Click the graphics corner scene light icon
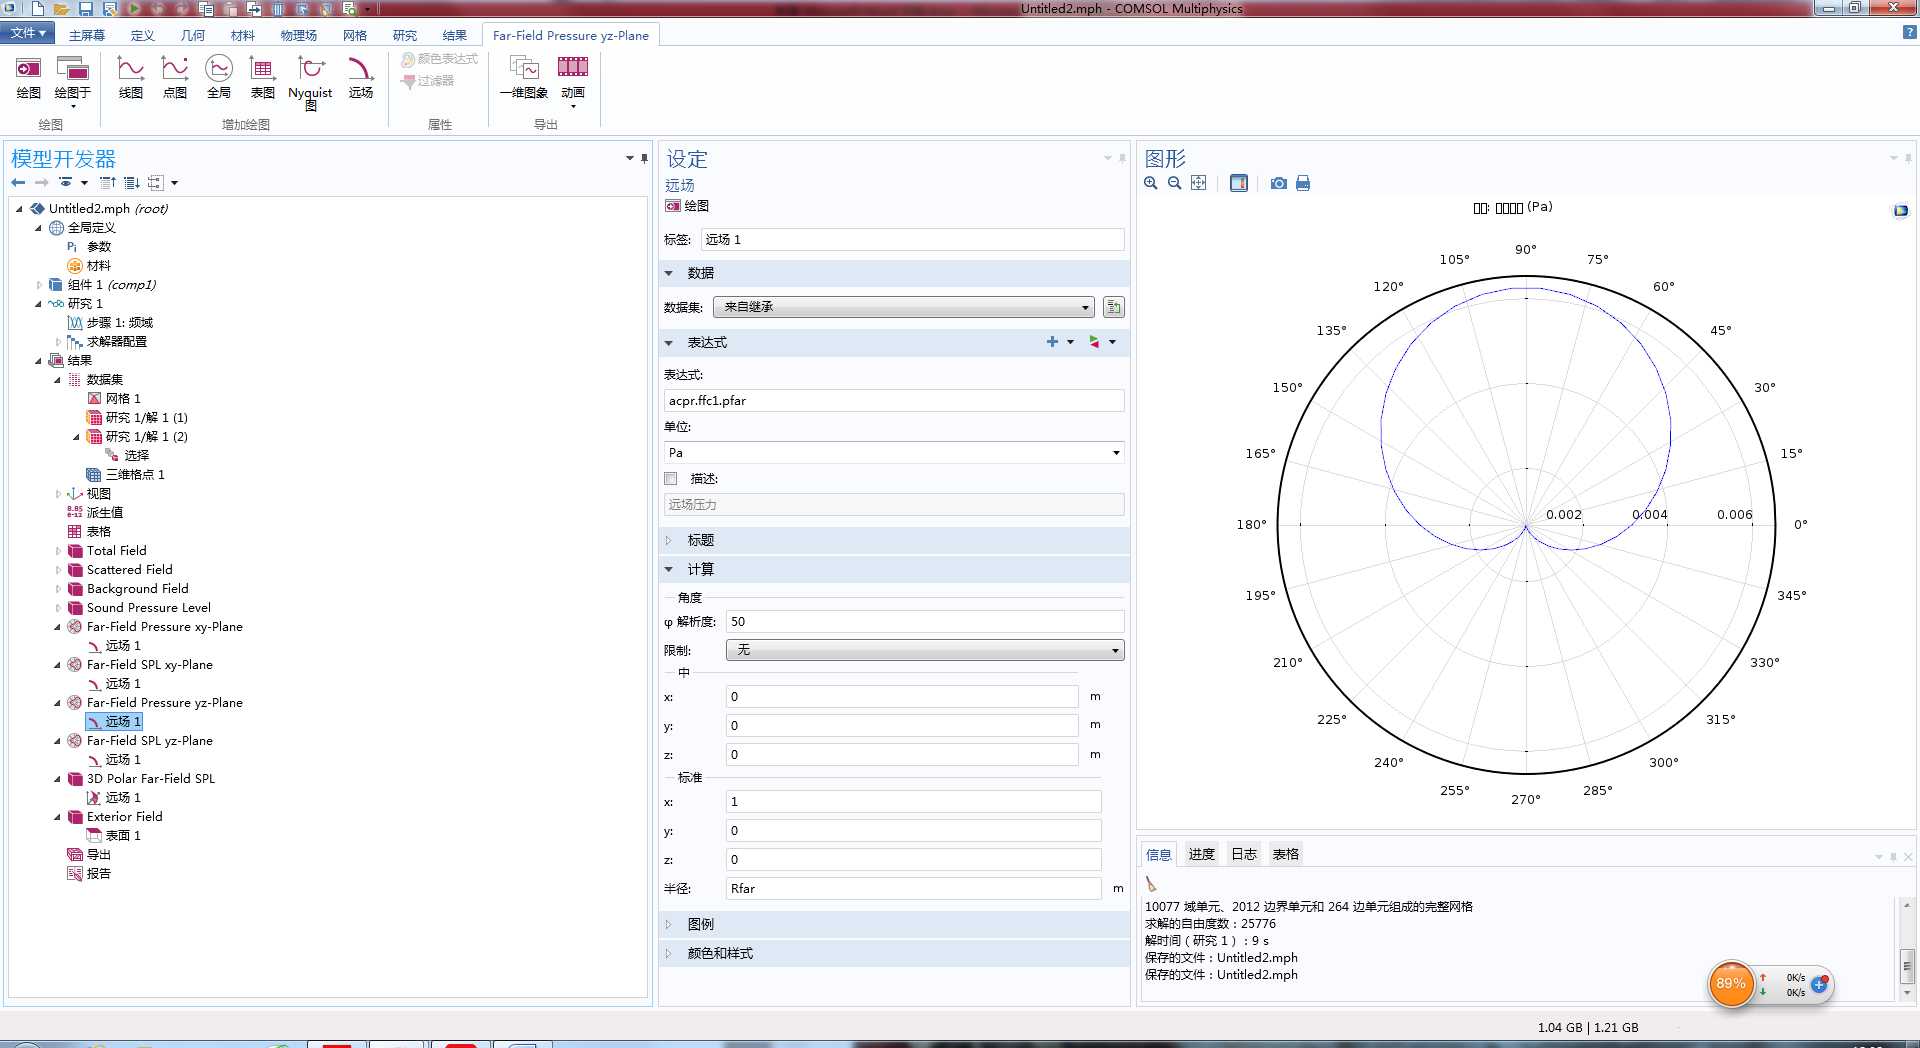Viewport: 1920px width, 1048px height. pyautogui.click(x=1900, y=211)
